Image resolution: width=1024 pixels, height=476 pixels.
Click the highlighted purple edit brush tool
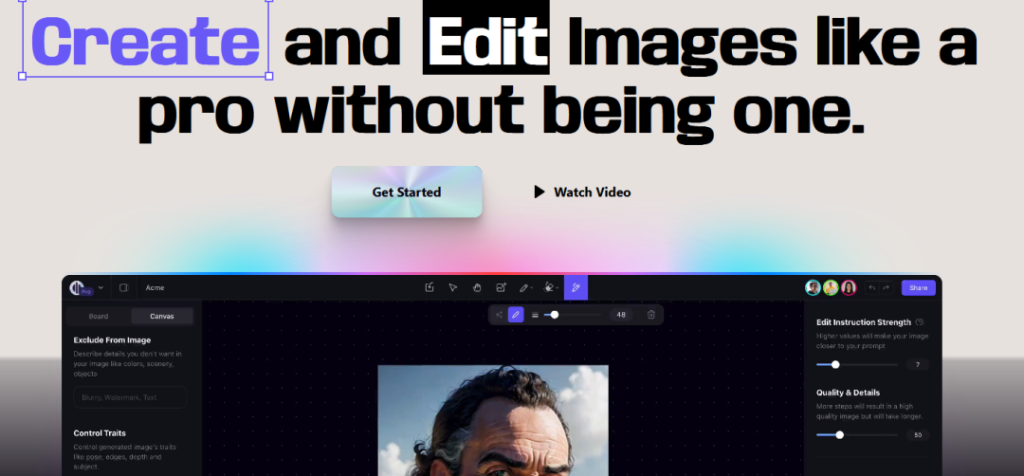point(575,287)
